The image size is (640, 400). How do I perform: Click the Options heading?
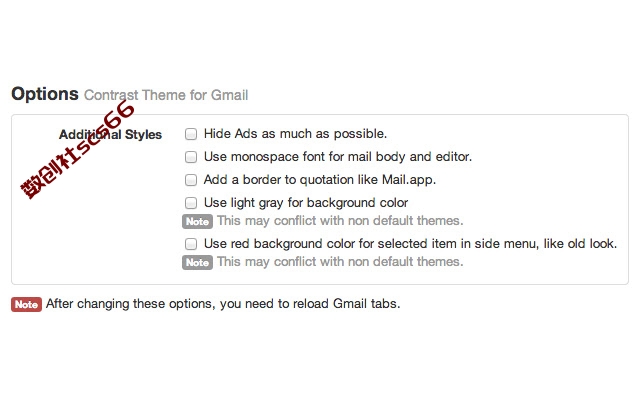(45, 94)
